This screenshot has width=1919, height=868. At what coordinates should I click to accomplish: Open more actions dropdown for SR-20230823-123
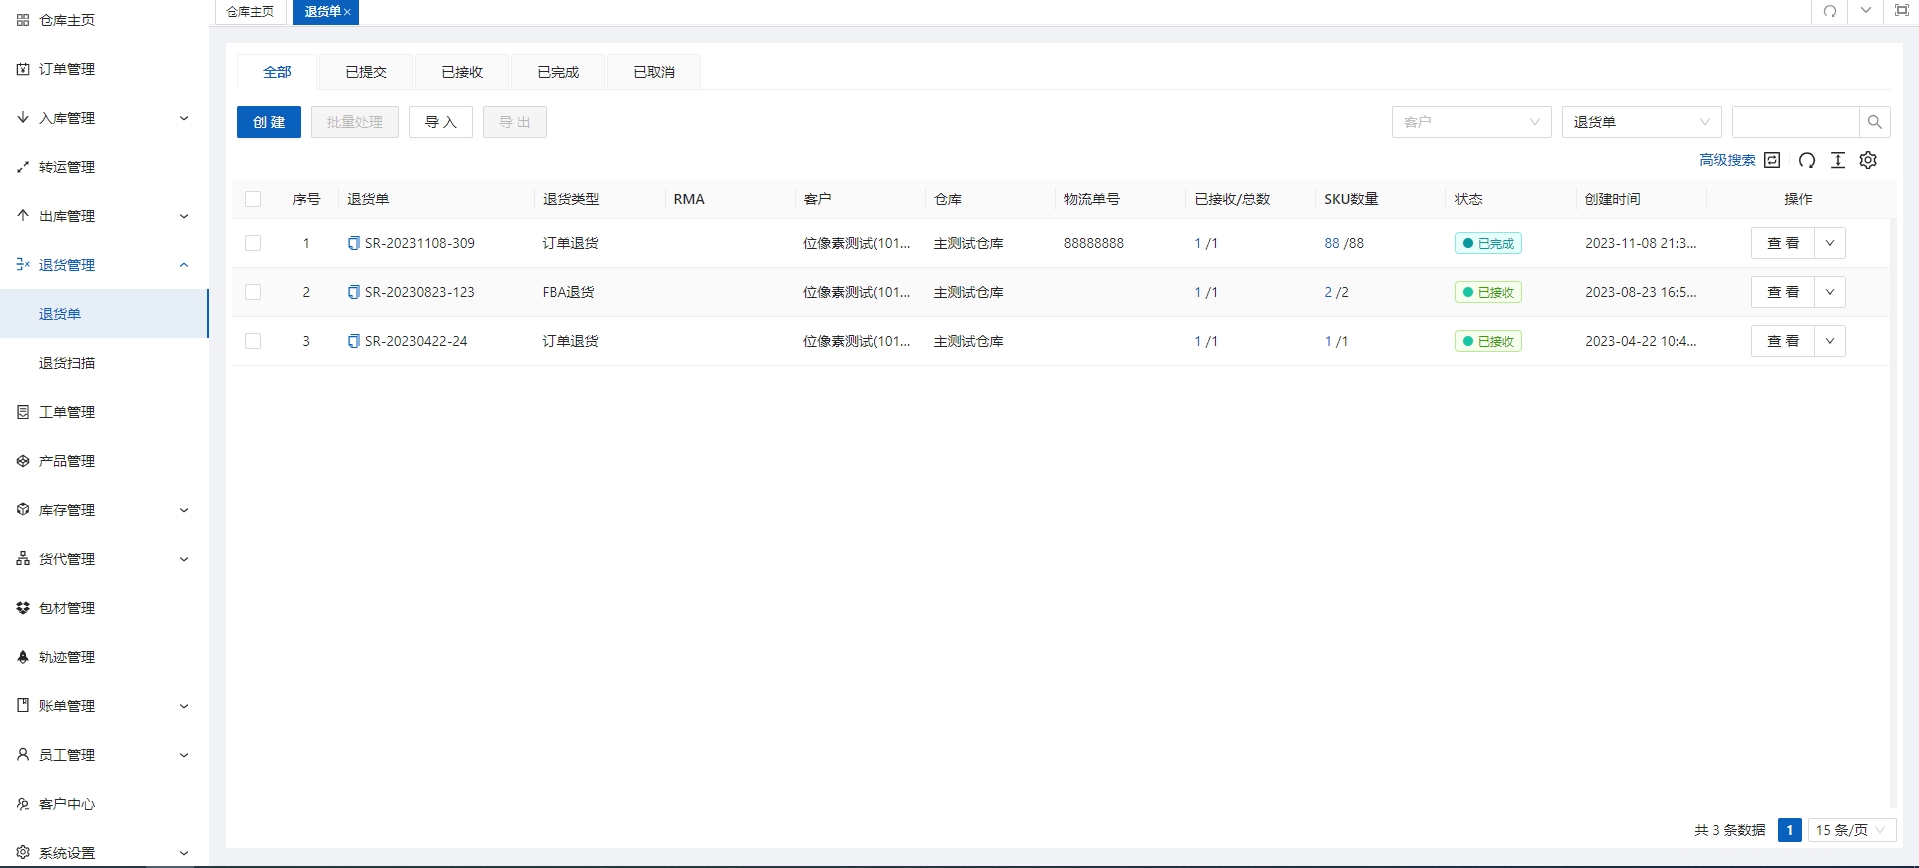click(x=1830, y=292)
